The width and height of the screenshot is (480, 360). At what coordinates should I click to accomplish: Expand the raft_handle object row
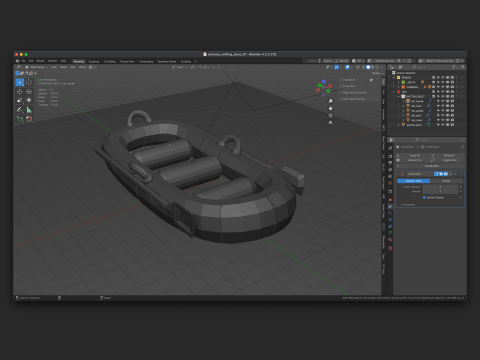click(x=403, y=101)
